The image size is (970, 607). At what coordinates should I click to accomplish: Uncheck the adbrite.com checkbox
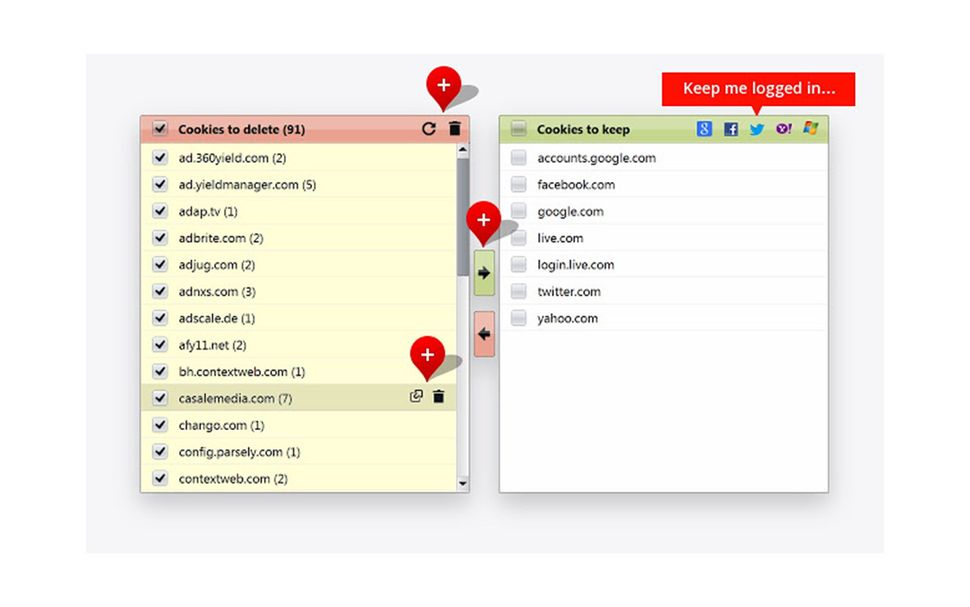coord(160,238)
